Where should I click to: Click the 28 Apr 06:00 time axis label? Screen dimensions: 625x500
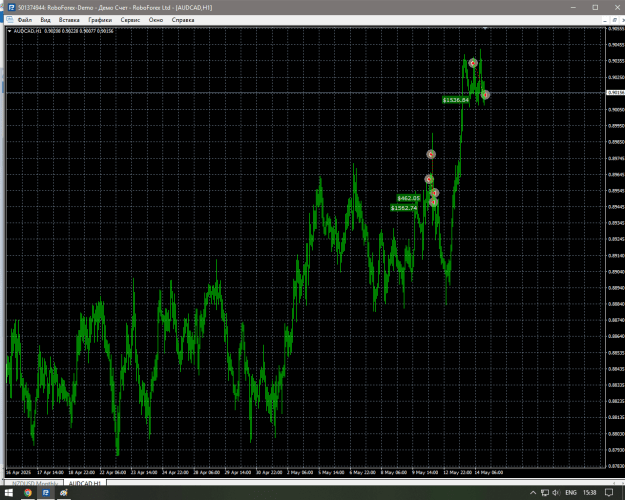[206, 472]
